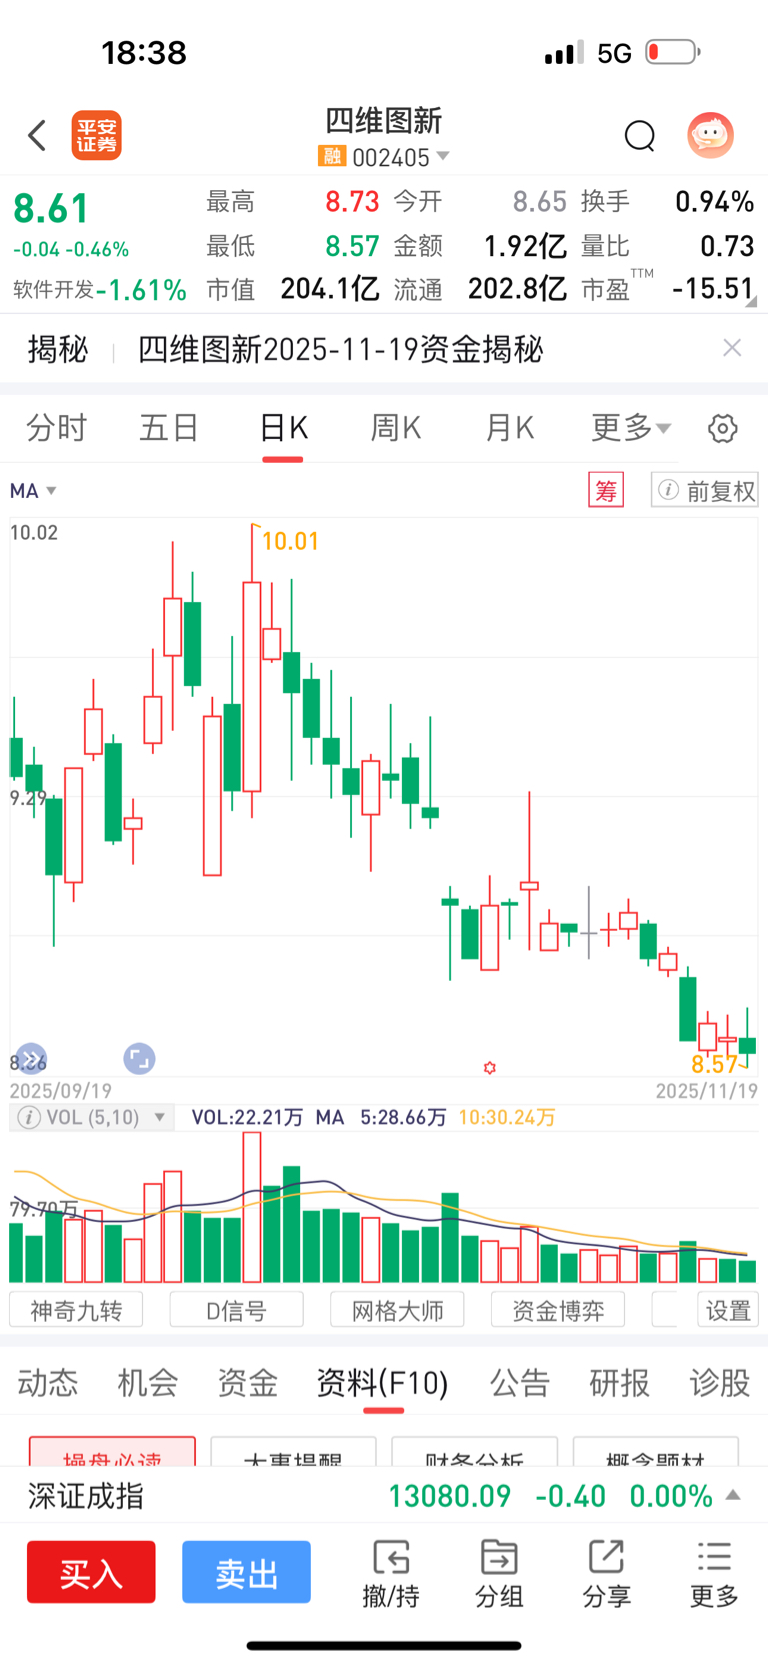
Task: Switch to the 诊股 tab
Action: (720, 1383)
